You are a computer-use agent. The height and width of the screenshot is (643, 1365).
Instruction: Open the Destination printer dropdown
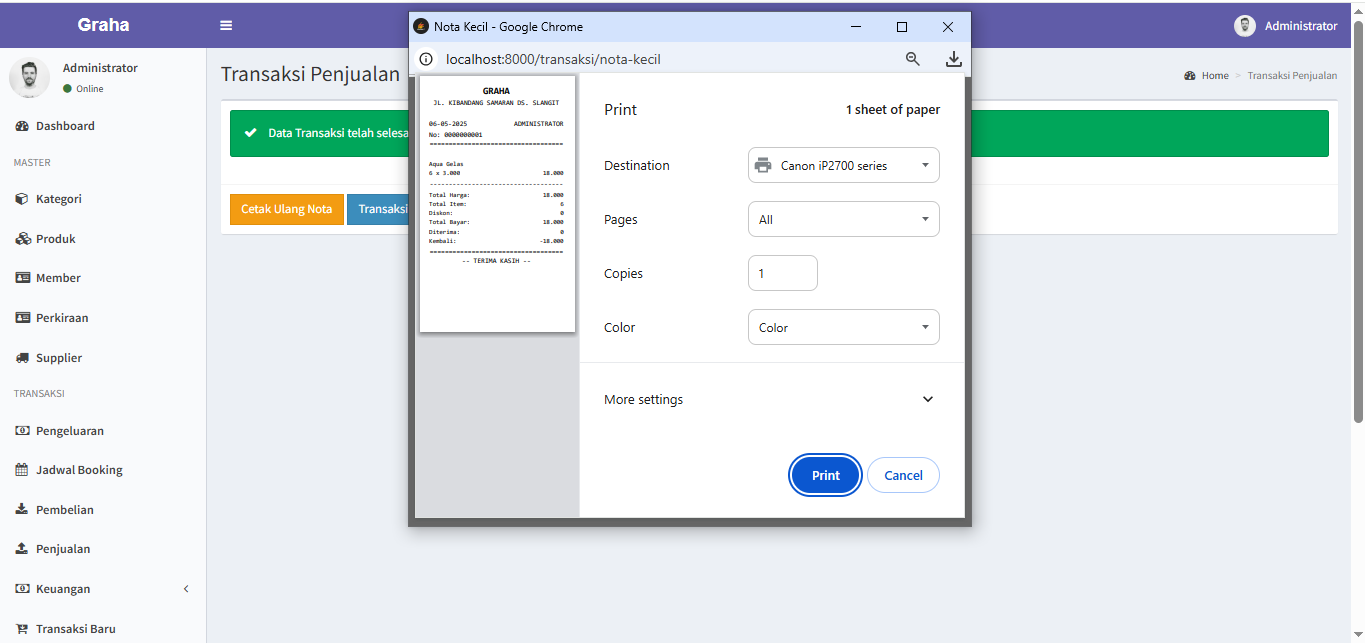point(843,166)
